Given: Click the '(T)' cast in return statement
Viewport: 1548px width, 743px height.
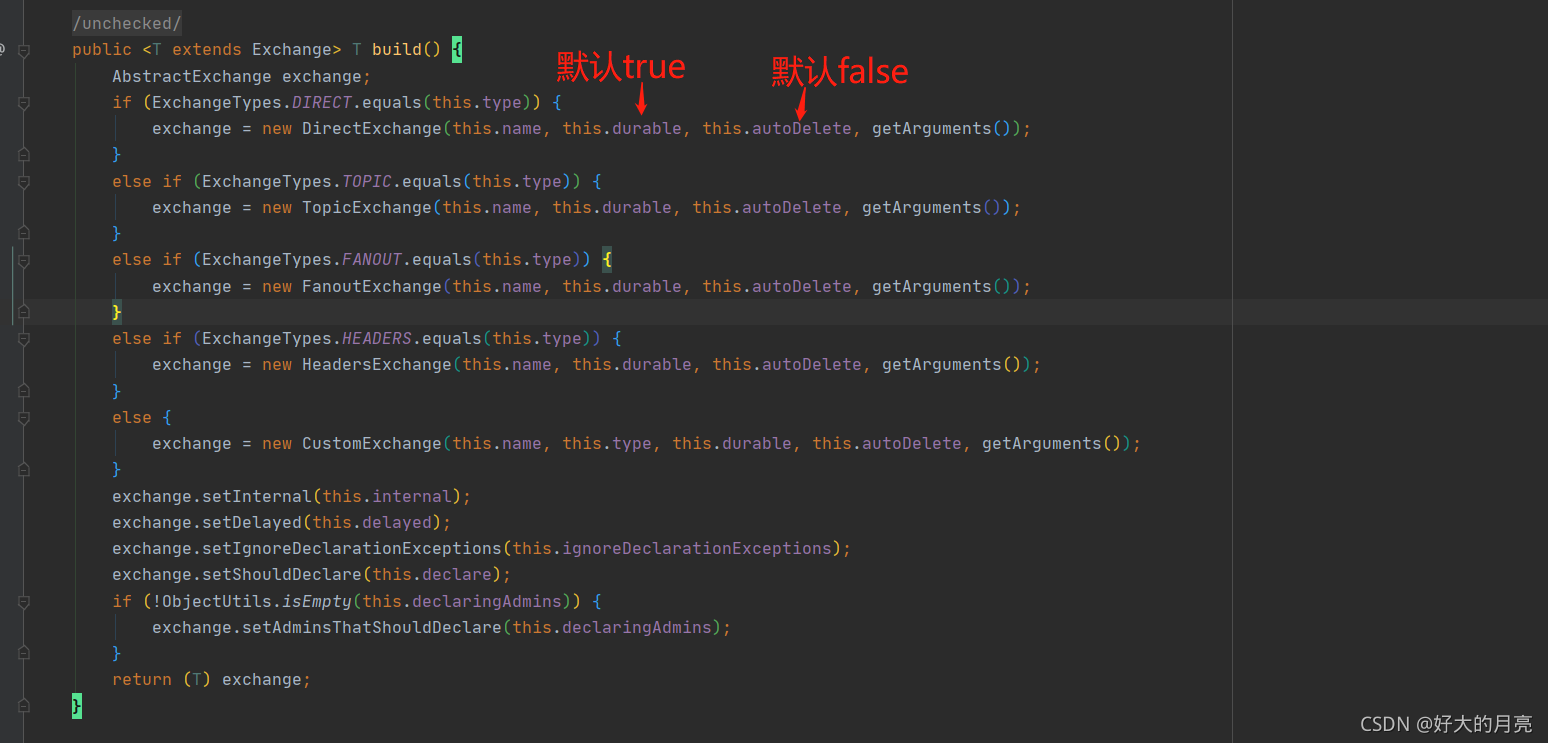Looking at the screenshot, I should click(x=197, y=679).
